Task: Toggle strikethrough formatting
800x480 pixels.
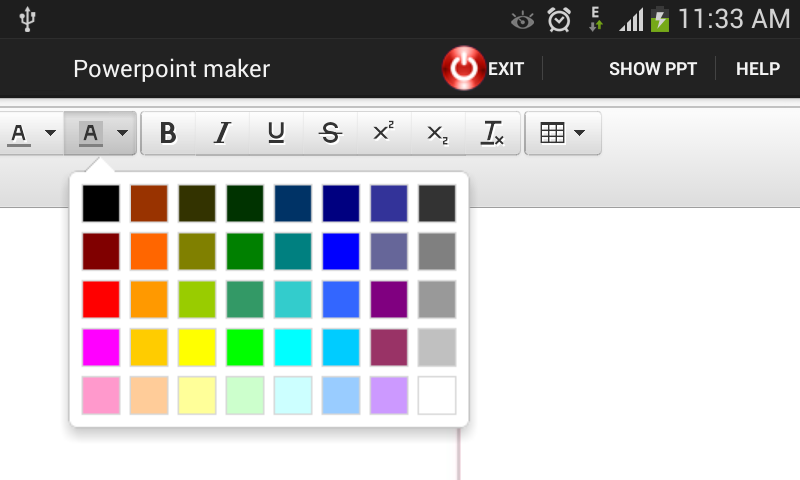Action: [x=330, y=133]
